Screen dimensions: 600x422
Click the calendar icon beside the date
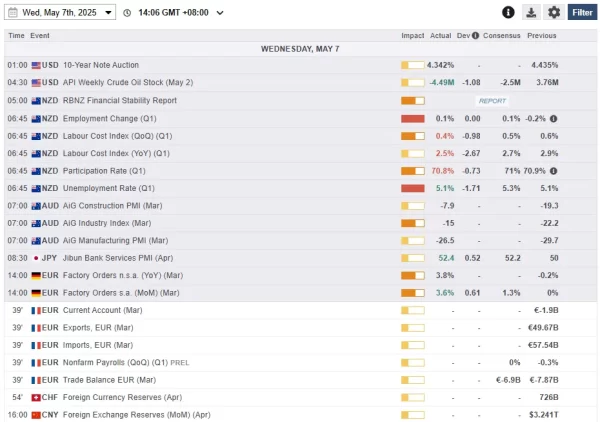[13, 12]
